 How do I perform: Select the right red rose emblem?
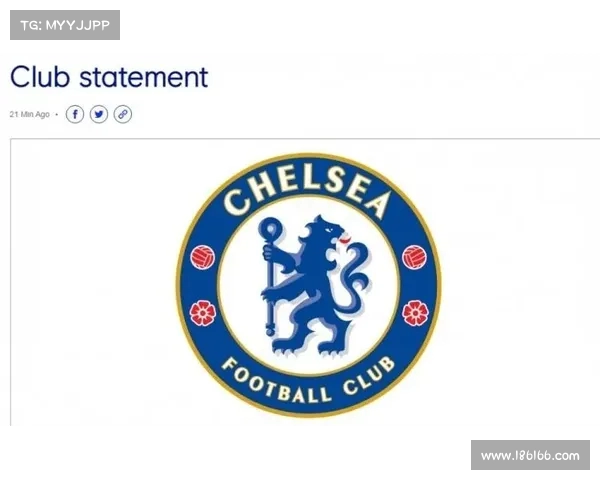[x=416, y=313]
